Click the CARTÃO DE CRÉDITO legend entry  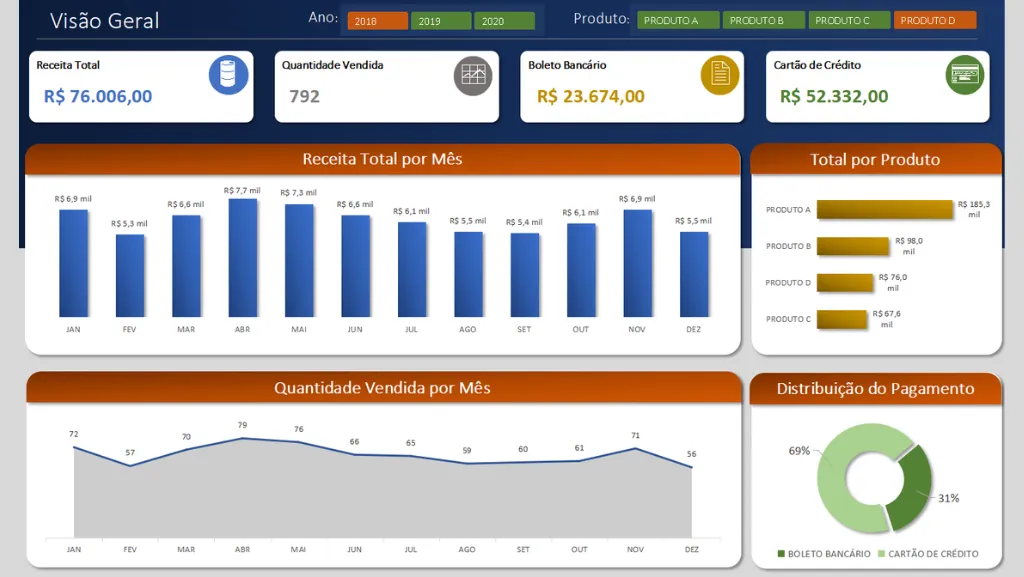[932, 554]
